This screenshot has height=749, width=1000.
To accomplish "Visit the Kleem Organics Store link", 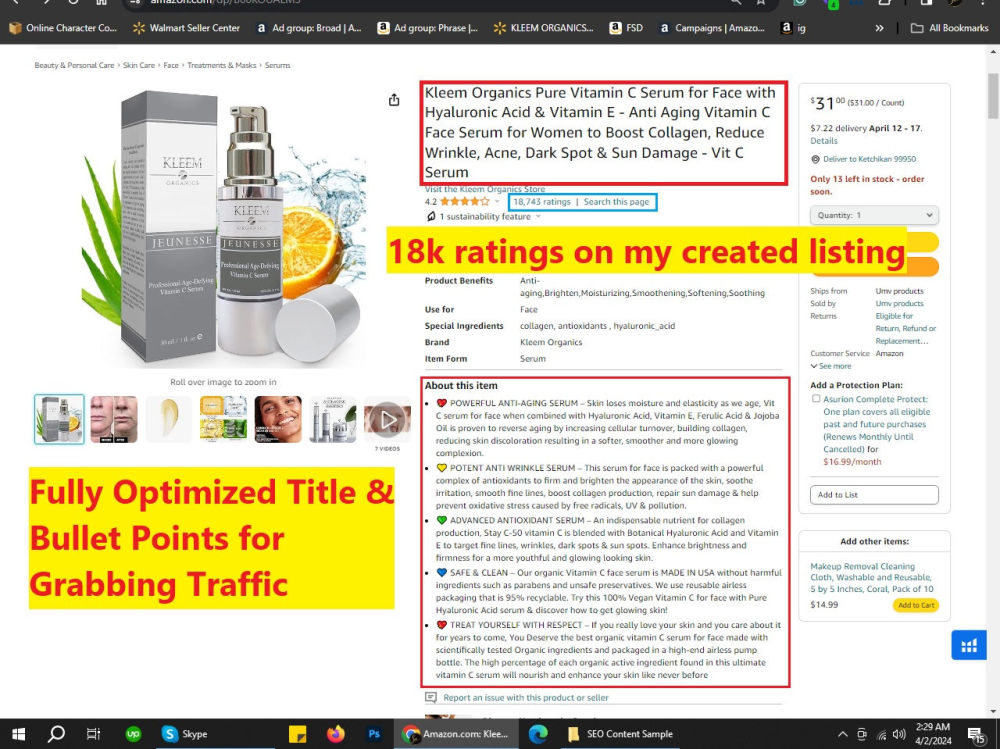I will (x=485, y=189).
